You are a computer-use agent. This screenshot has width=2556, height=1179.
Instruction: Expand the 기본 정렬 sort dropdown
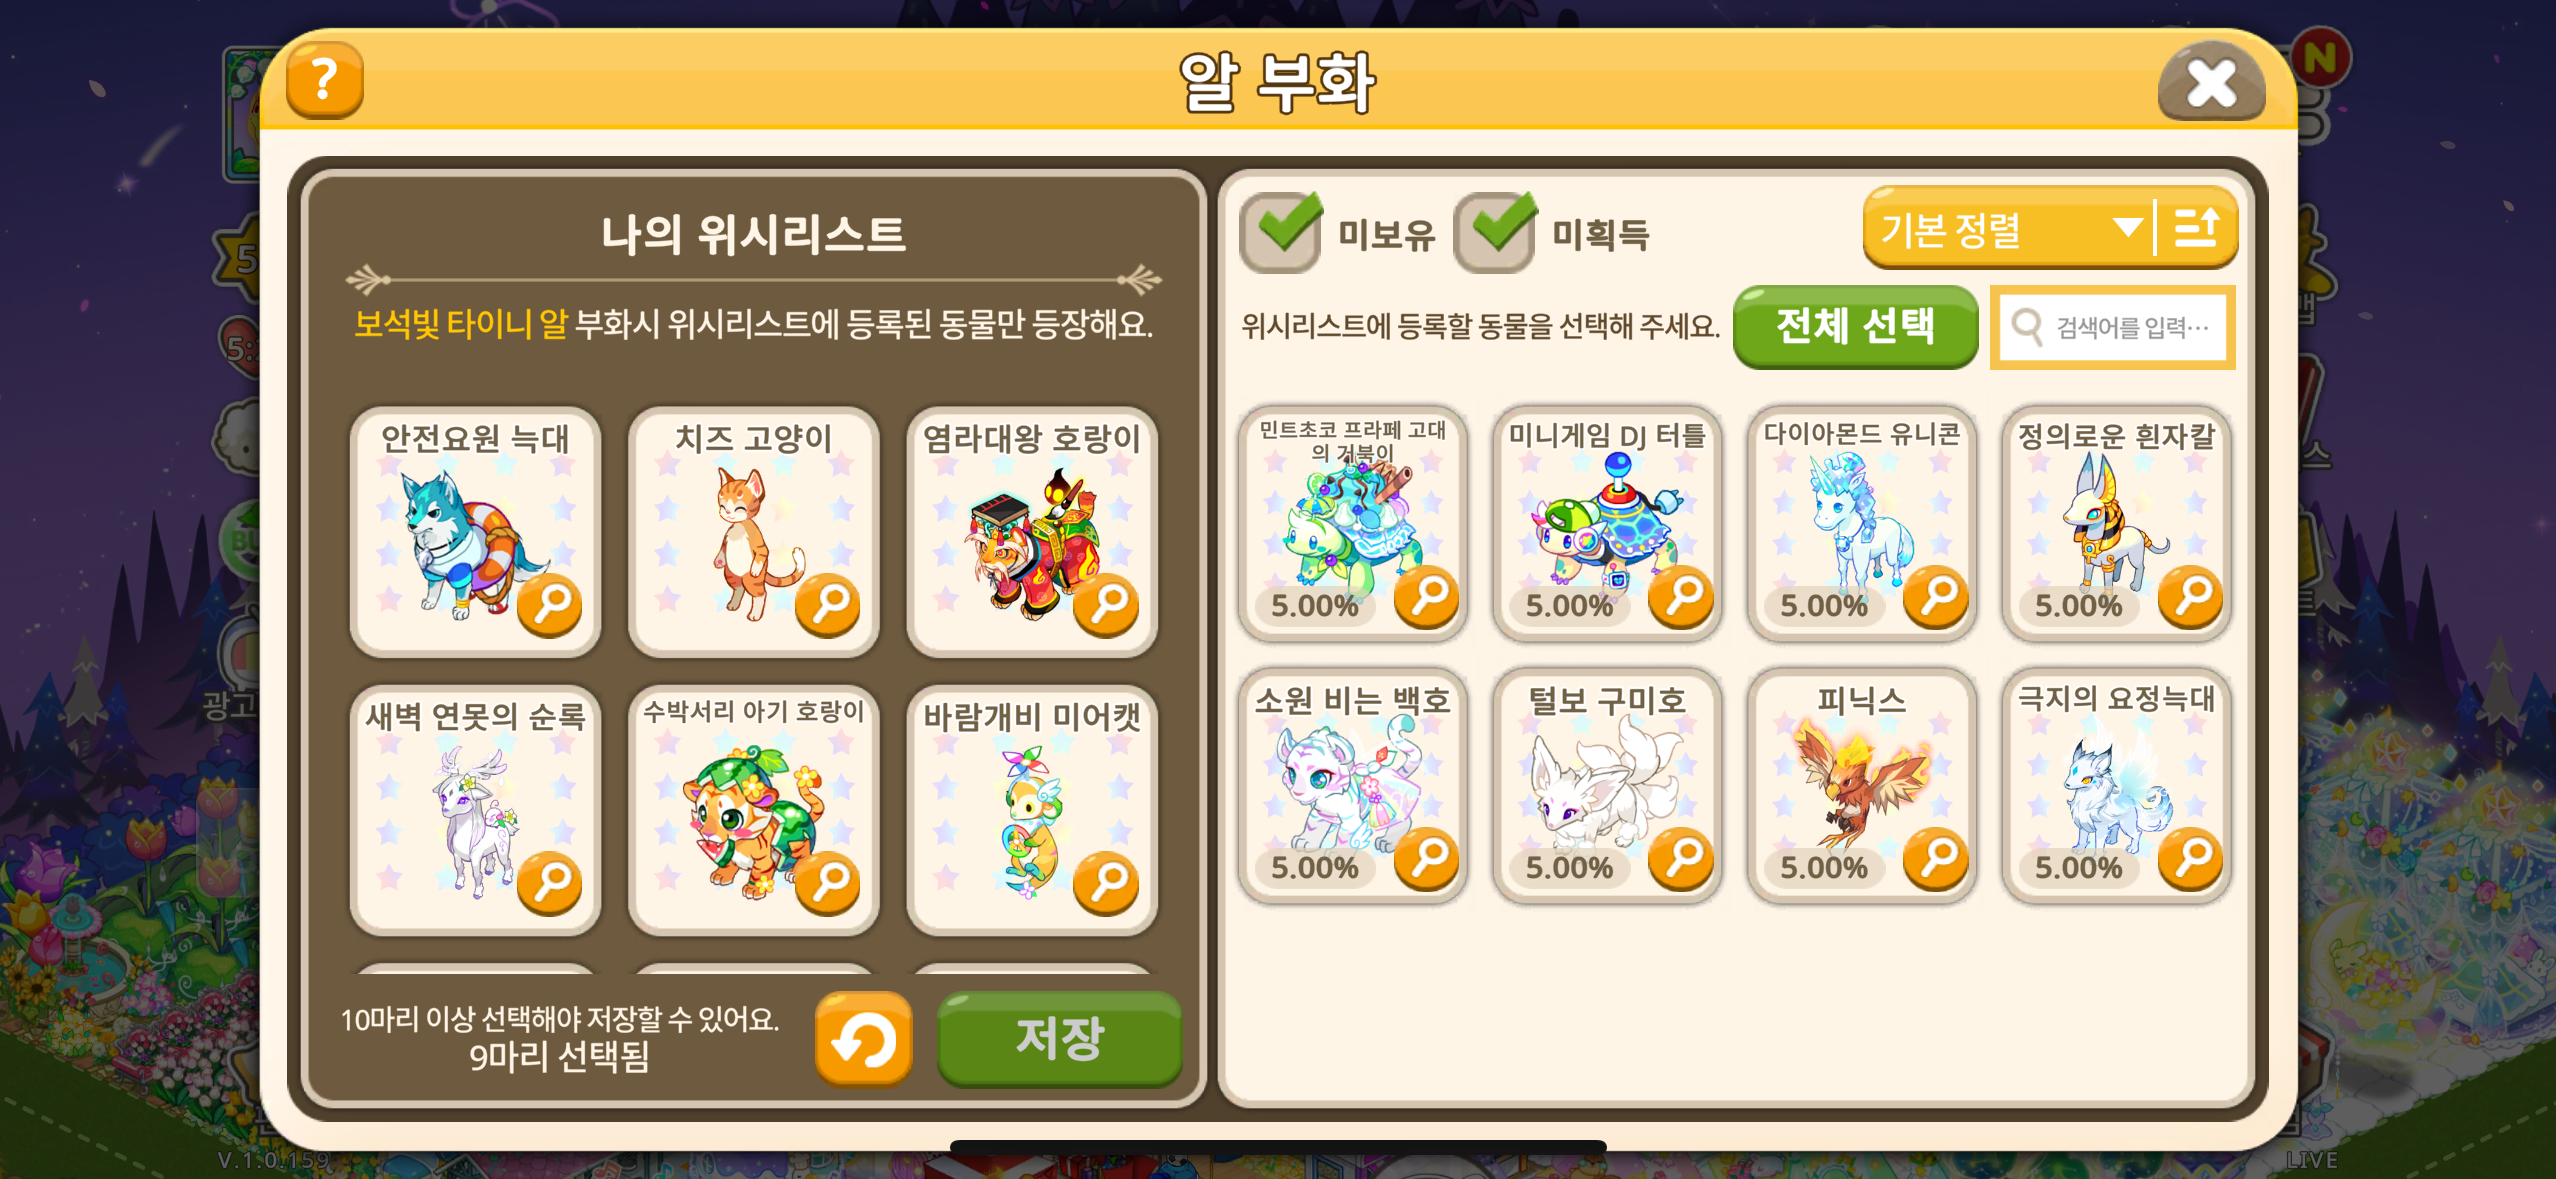point(2008,228)
